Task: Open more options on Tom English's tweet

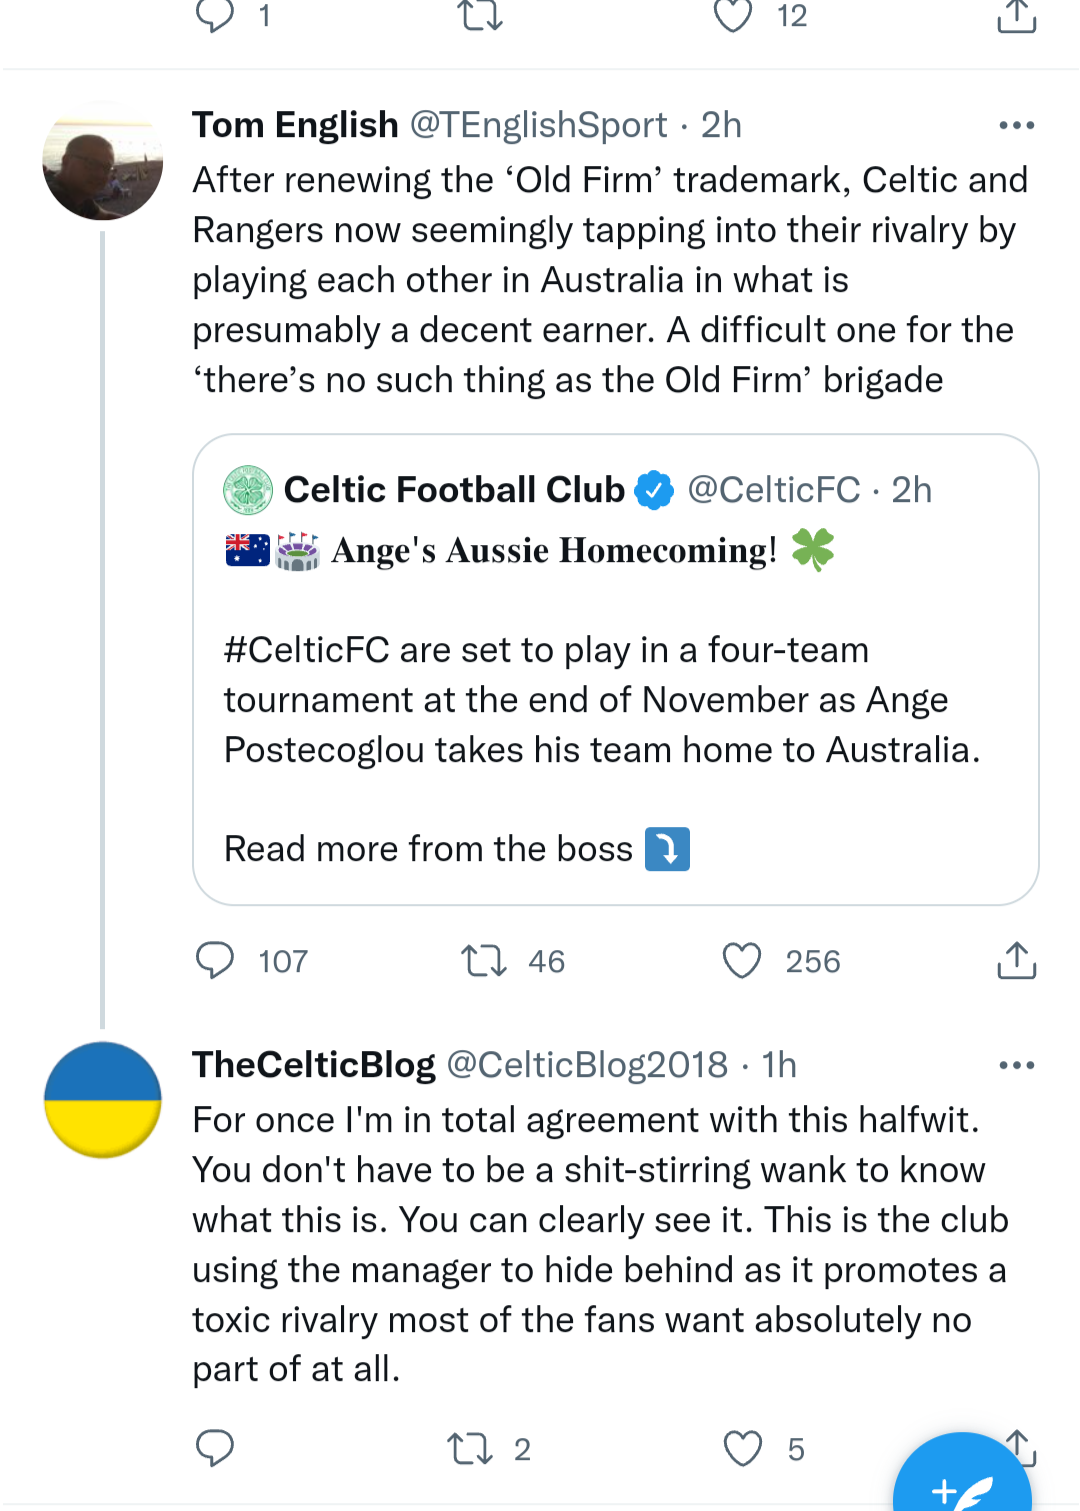Action: point(1016,125)
